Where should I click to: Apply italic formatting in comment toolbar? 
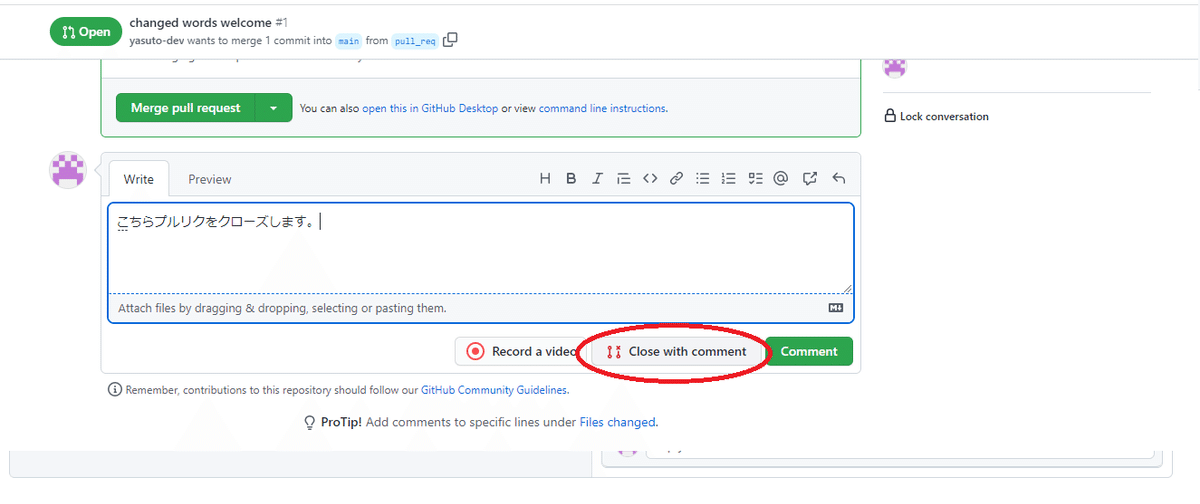[x=597, y=179]
